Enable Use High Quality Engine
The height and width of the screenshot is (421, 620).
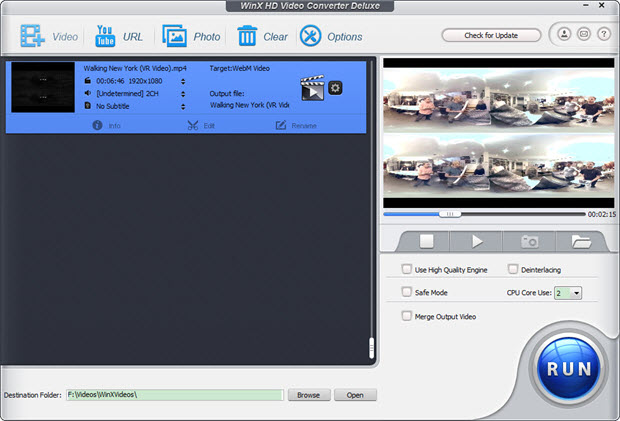[x=406, y=270]
